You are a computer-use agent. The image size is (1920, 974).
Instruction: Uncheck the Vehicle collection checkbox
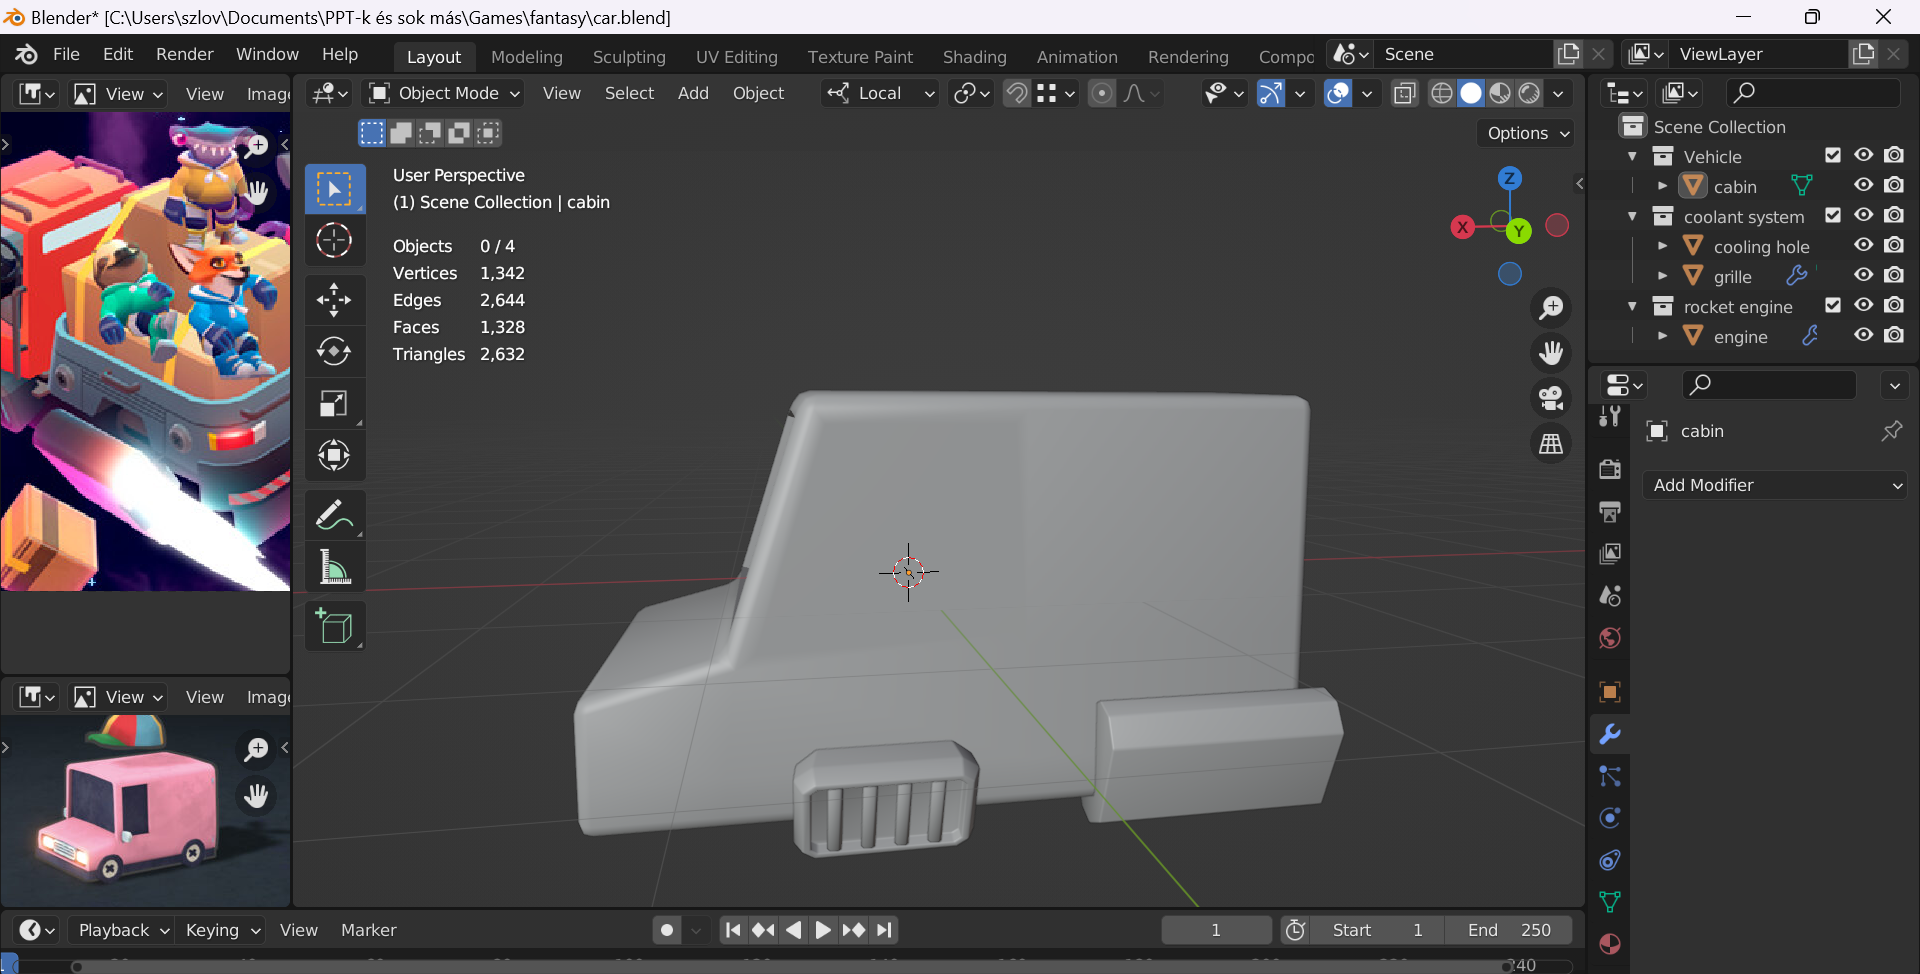click(x=1833, y=155)
